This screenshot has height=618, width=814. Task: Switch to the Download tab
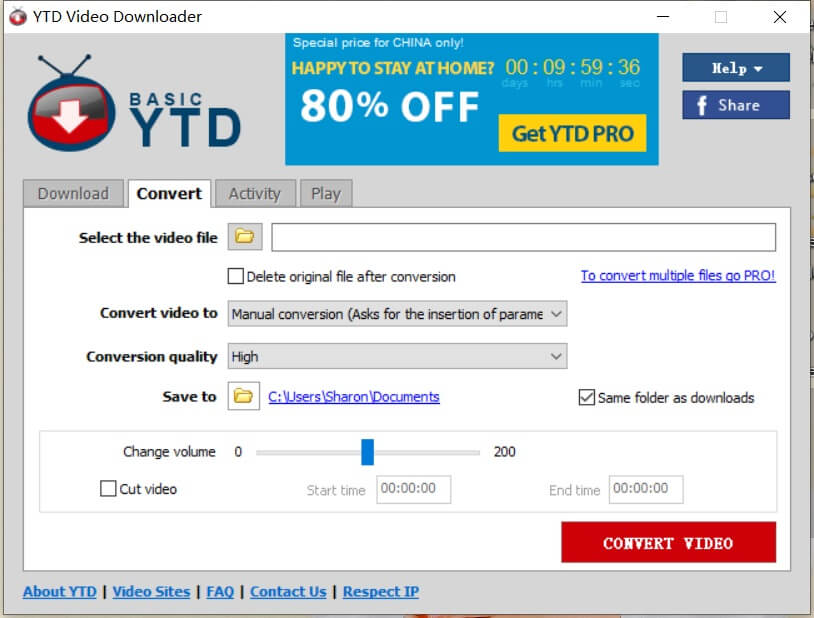[x=73, y=194]
